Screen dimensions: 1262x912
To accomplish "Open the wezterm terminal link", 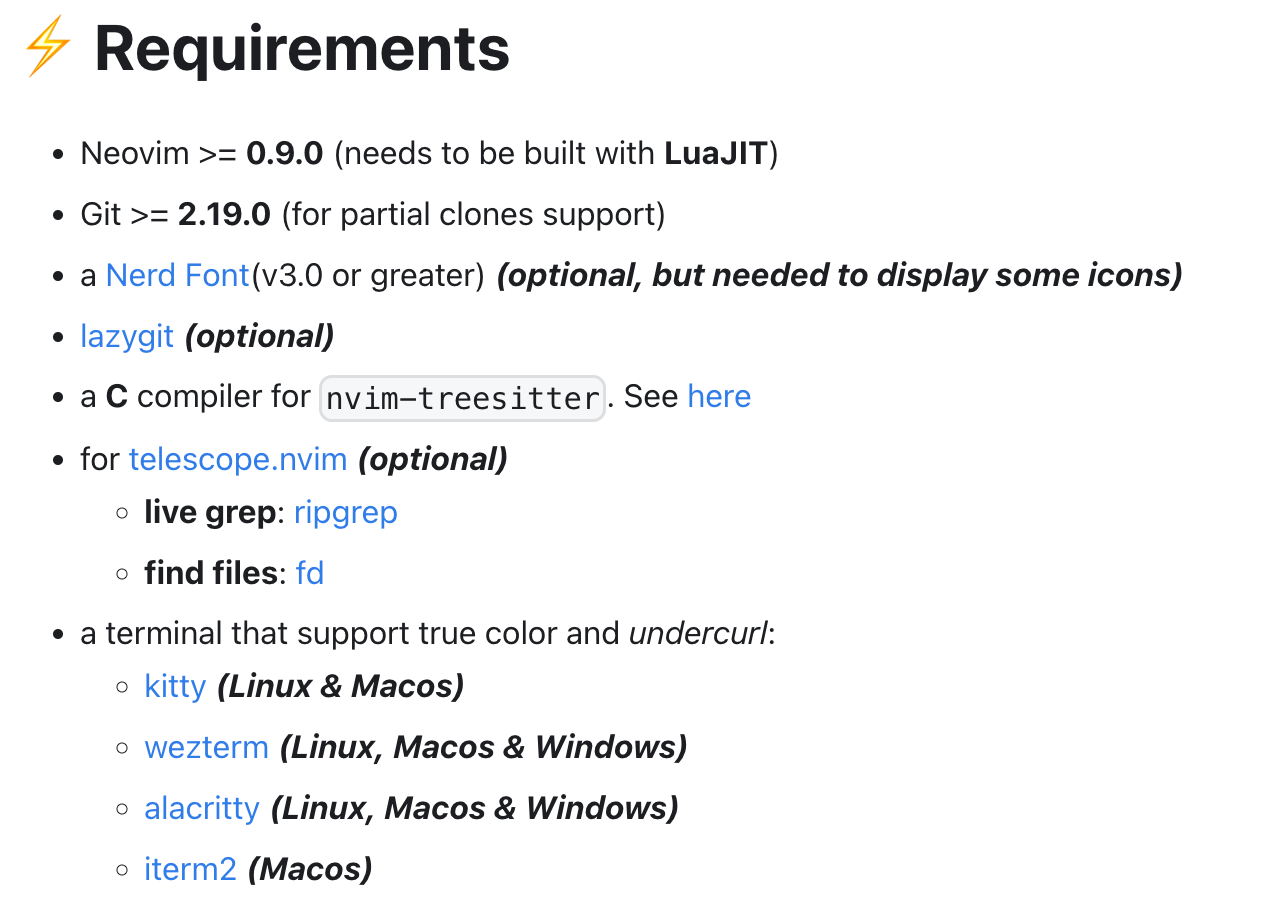I will pyautogui.click(x=207, y=747).
